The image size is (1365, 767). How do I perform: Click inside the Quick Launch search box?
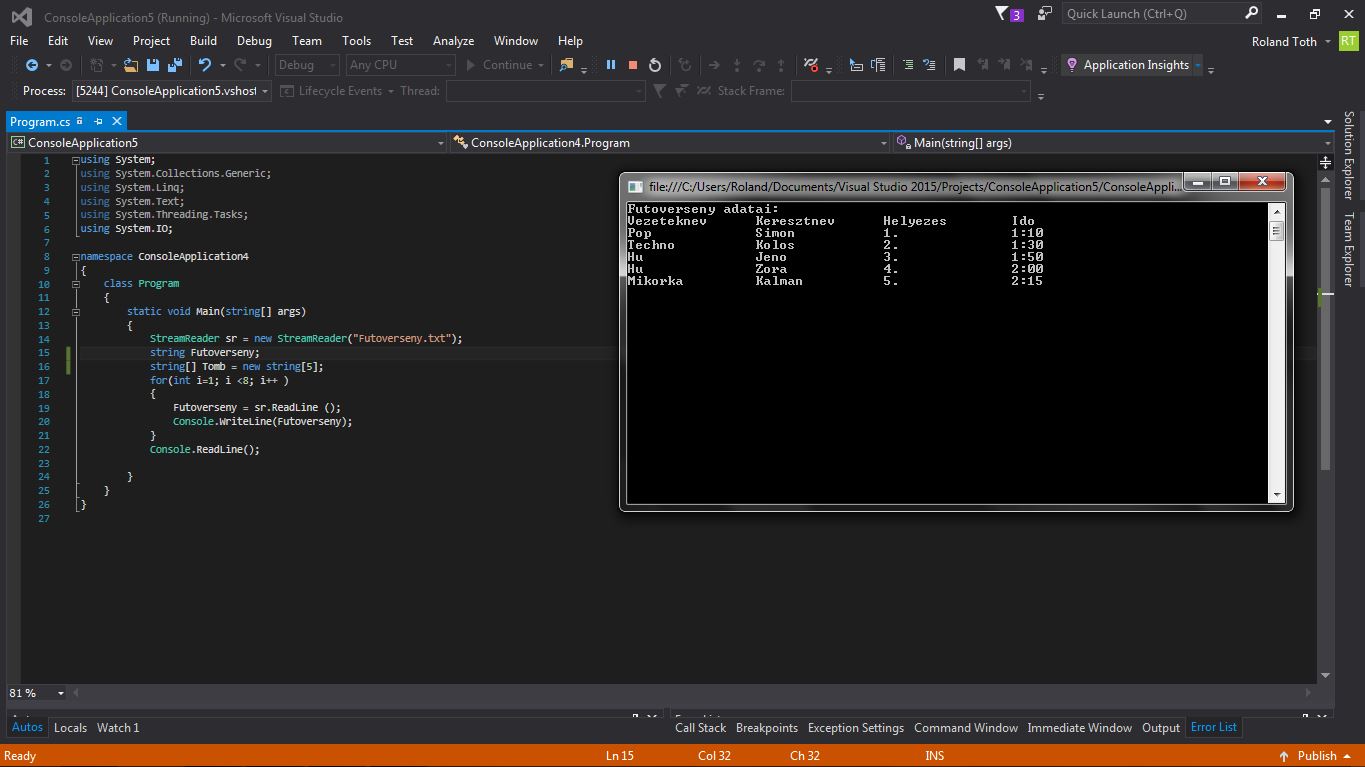[x=1150, y=14]
